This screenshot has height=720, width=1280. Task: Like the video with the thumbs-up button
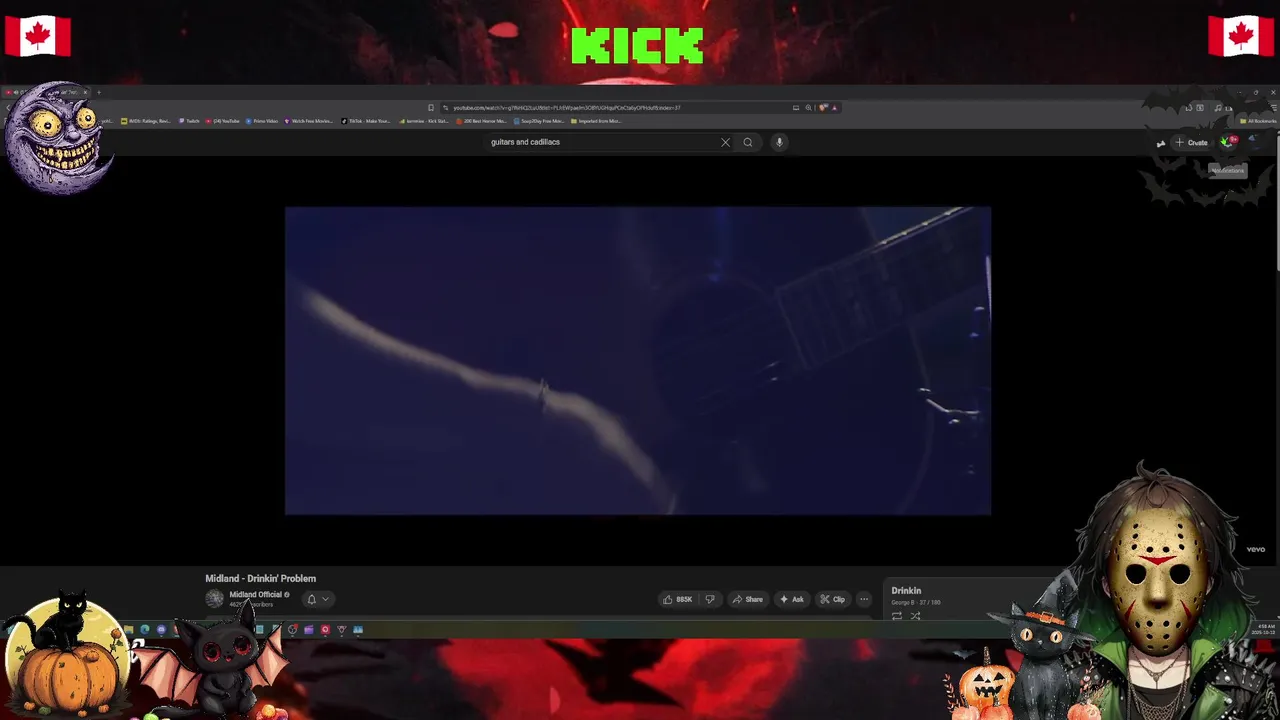pos(677,600)
